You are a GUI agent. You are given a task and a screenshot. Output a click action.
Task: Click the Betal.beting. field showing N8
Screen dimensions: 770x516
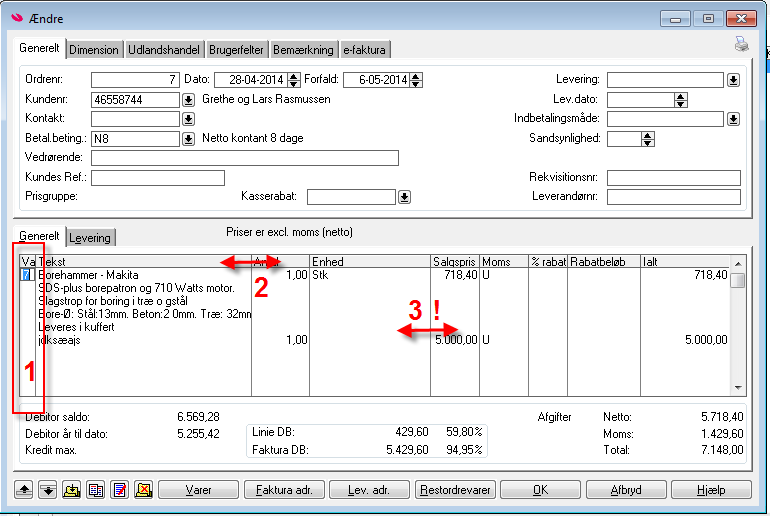pos(136,139)
